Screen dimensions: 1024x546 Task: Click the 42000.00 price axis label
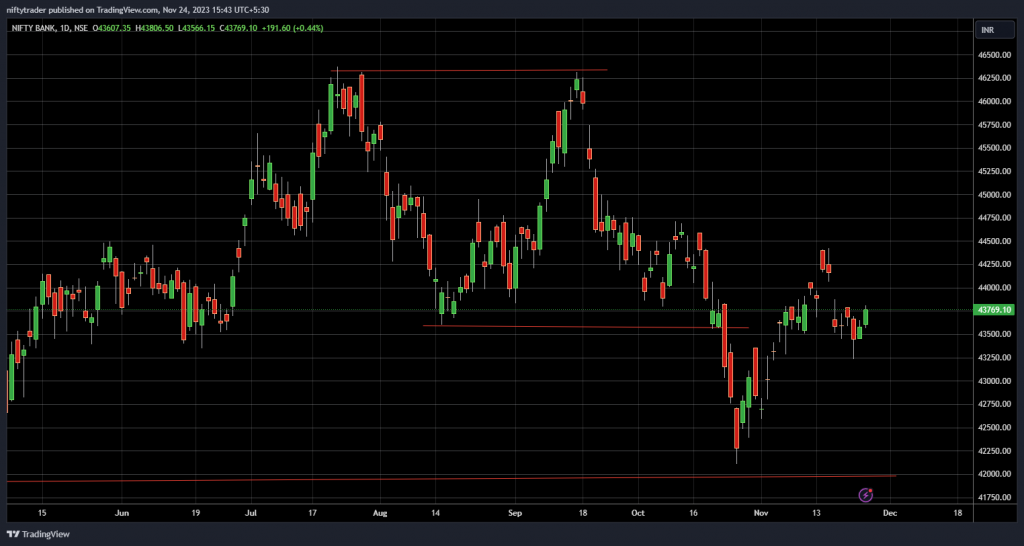coord(995,474)
